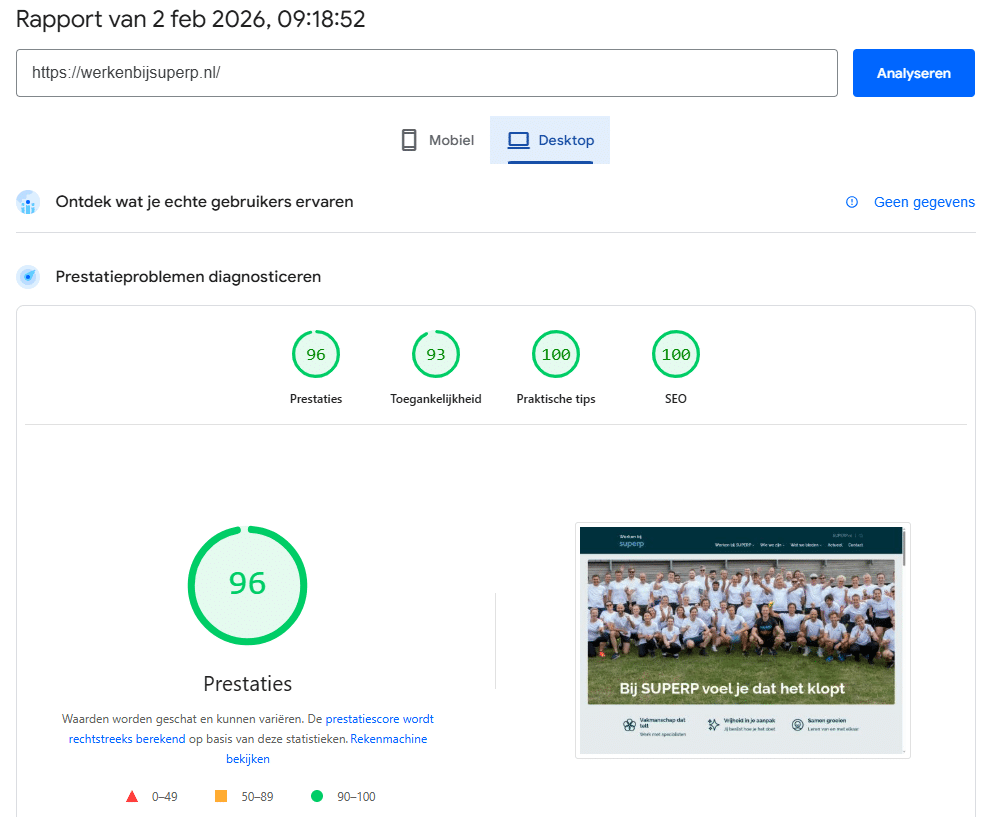Switch to the Desktop tab
Screen dimensions: 1000x817
549,140
